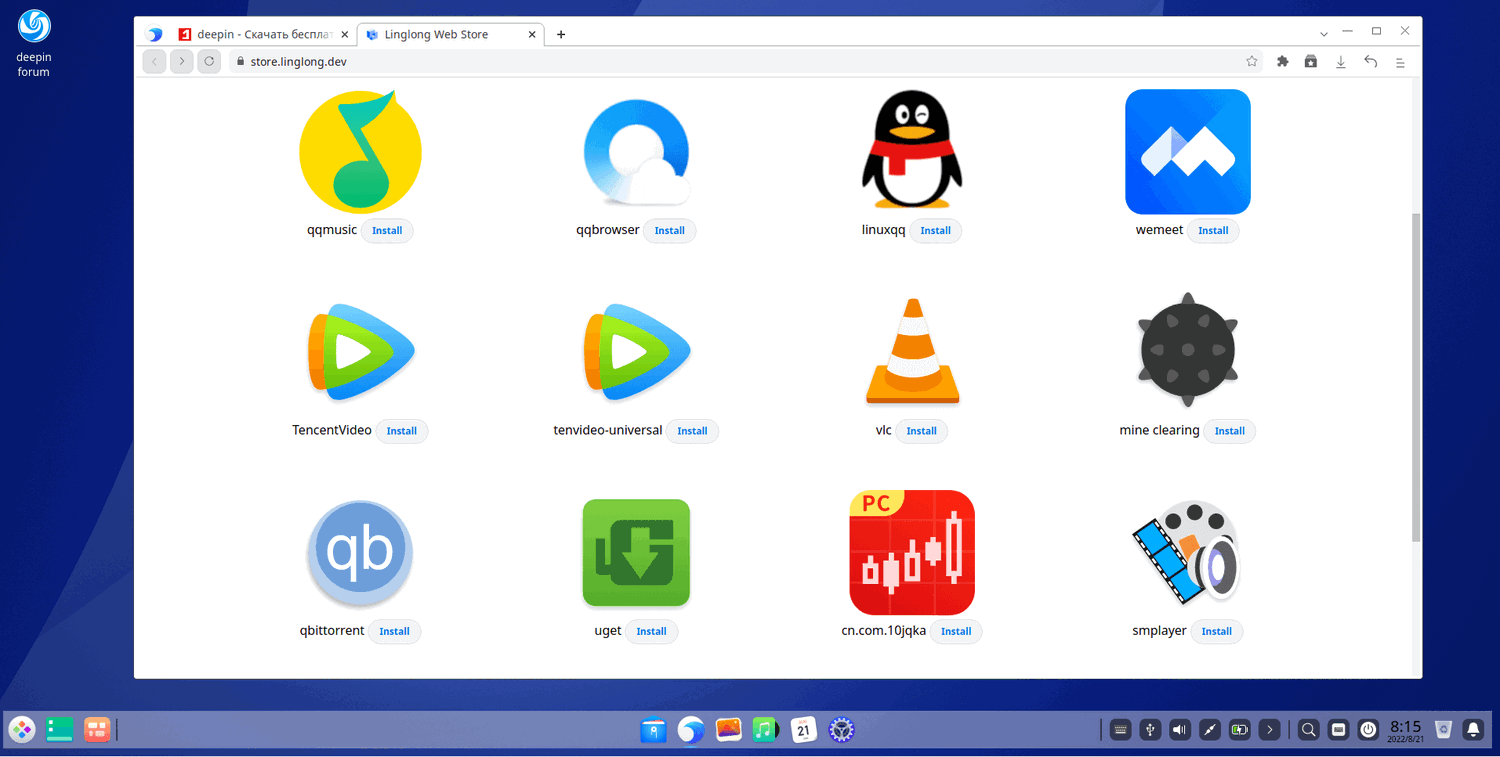Viewport: 1500px width, 757px height.
Task: Open the notification bell in dock
Action: pos(1473,730)
